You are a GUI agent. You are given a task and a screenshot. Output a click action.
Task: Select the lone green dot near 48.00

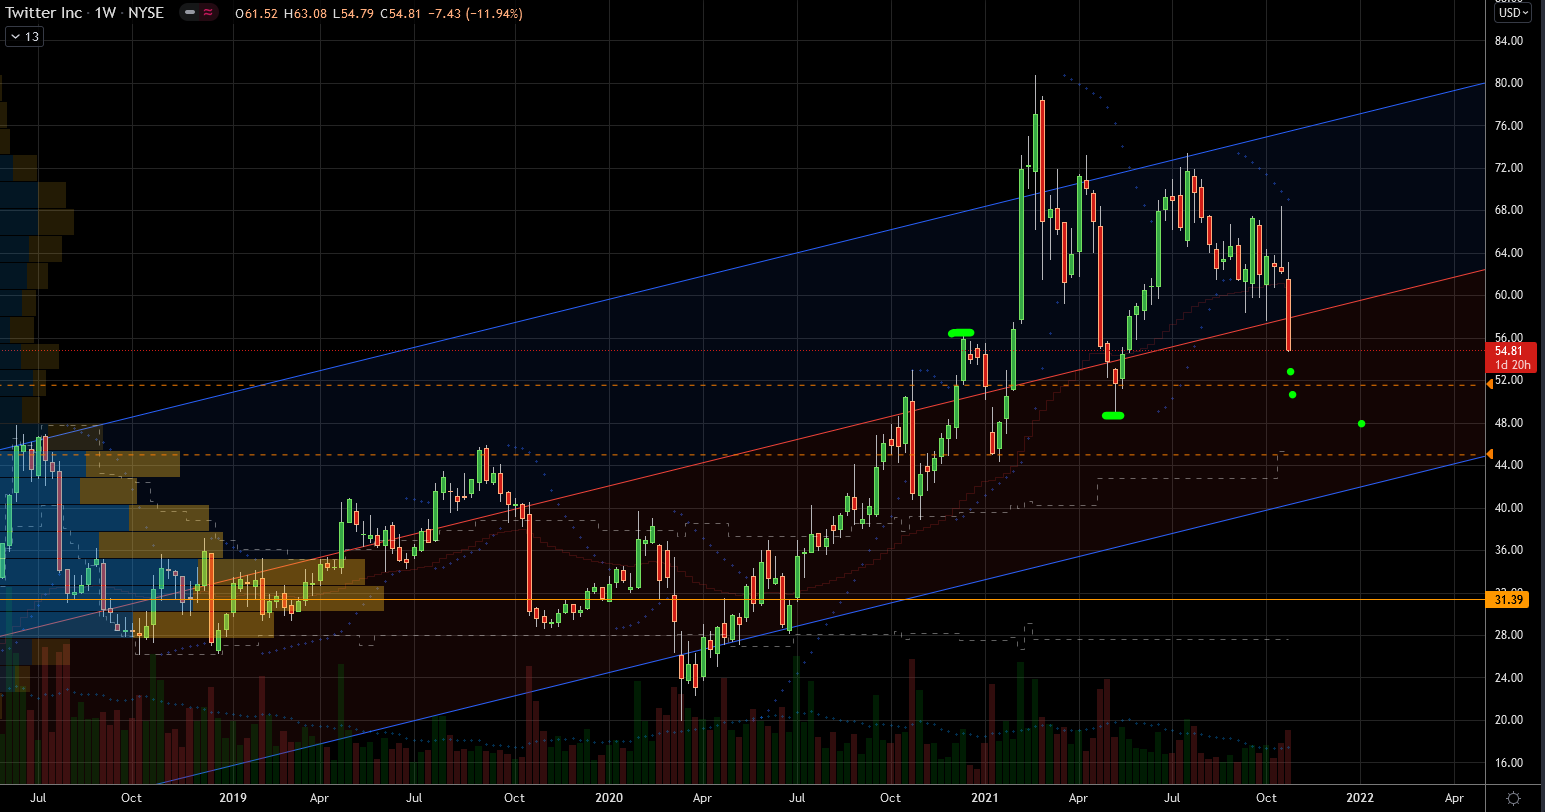pos(1361,424)
